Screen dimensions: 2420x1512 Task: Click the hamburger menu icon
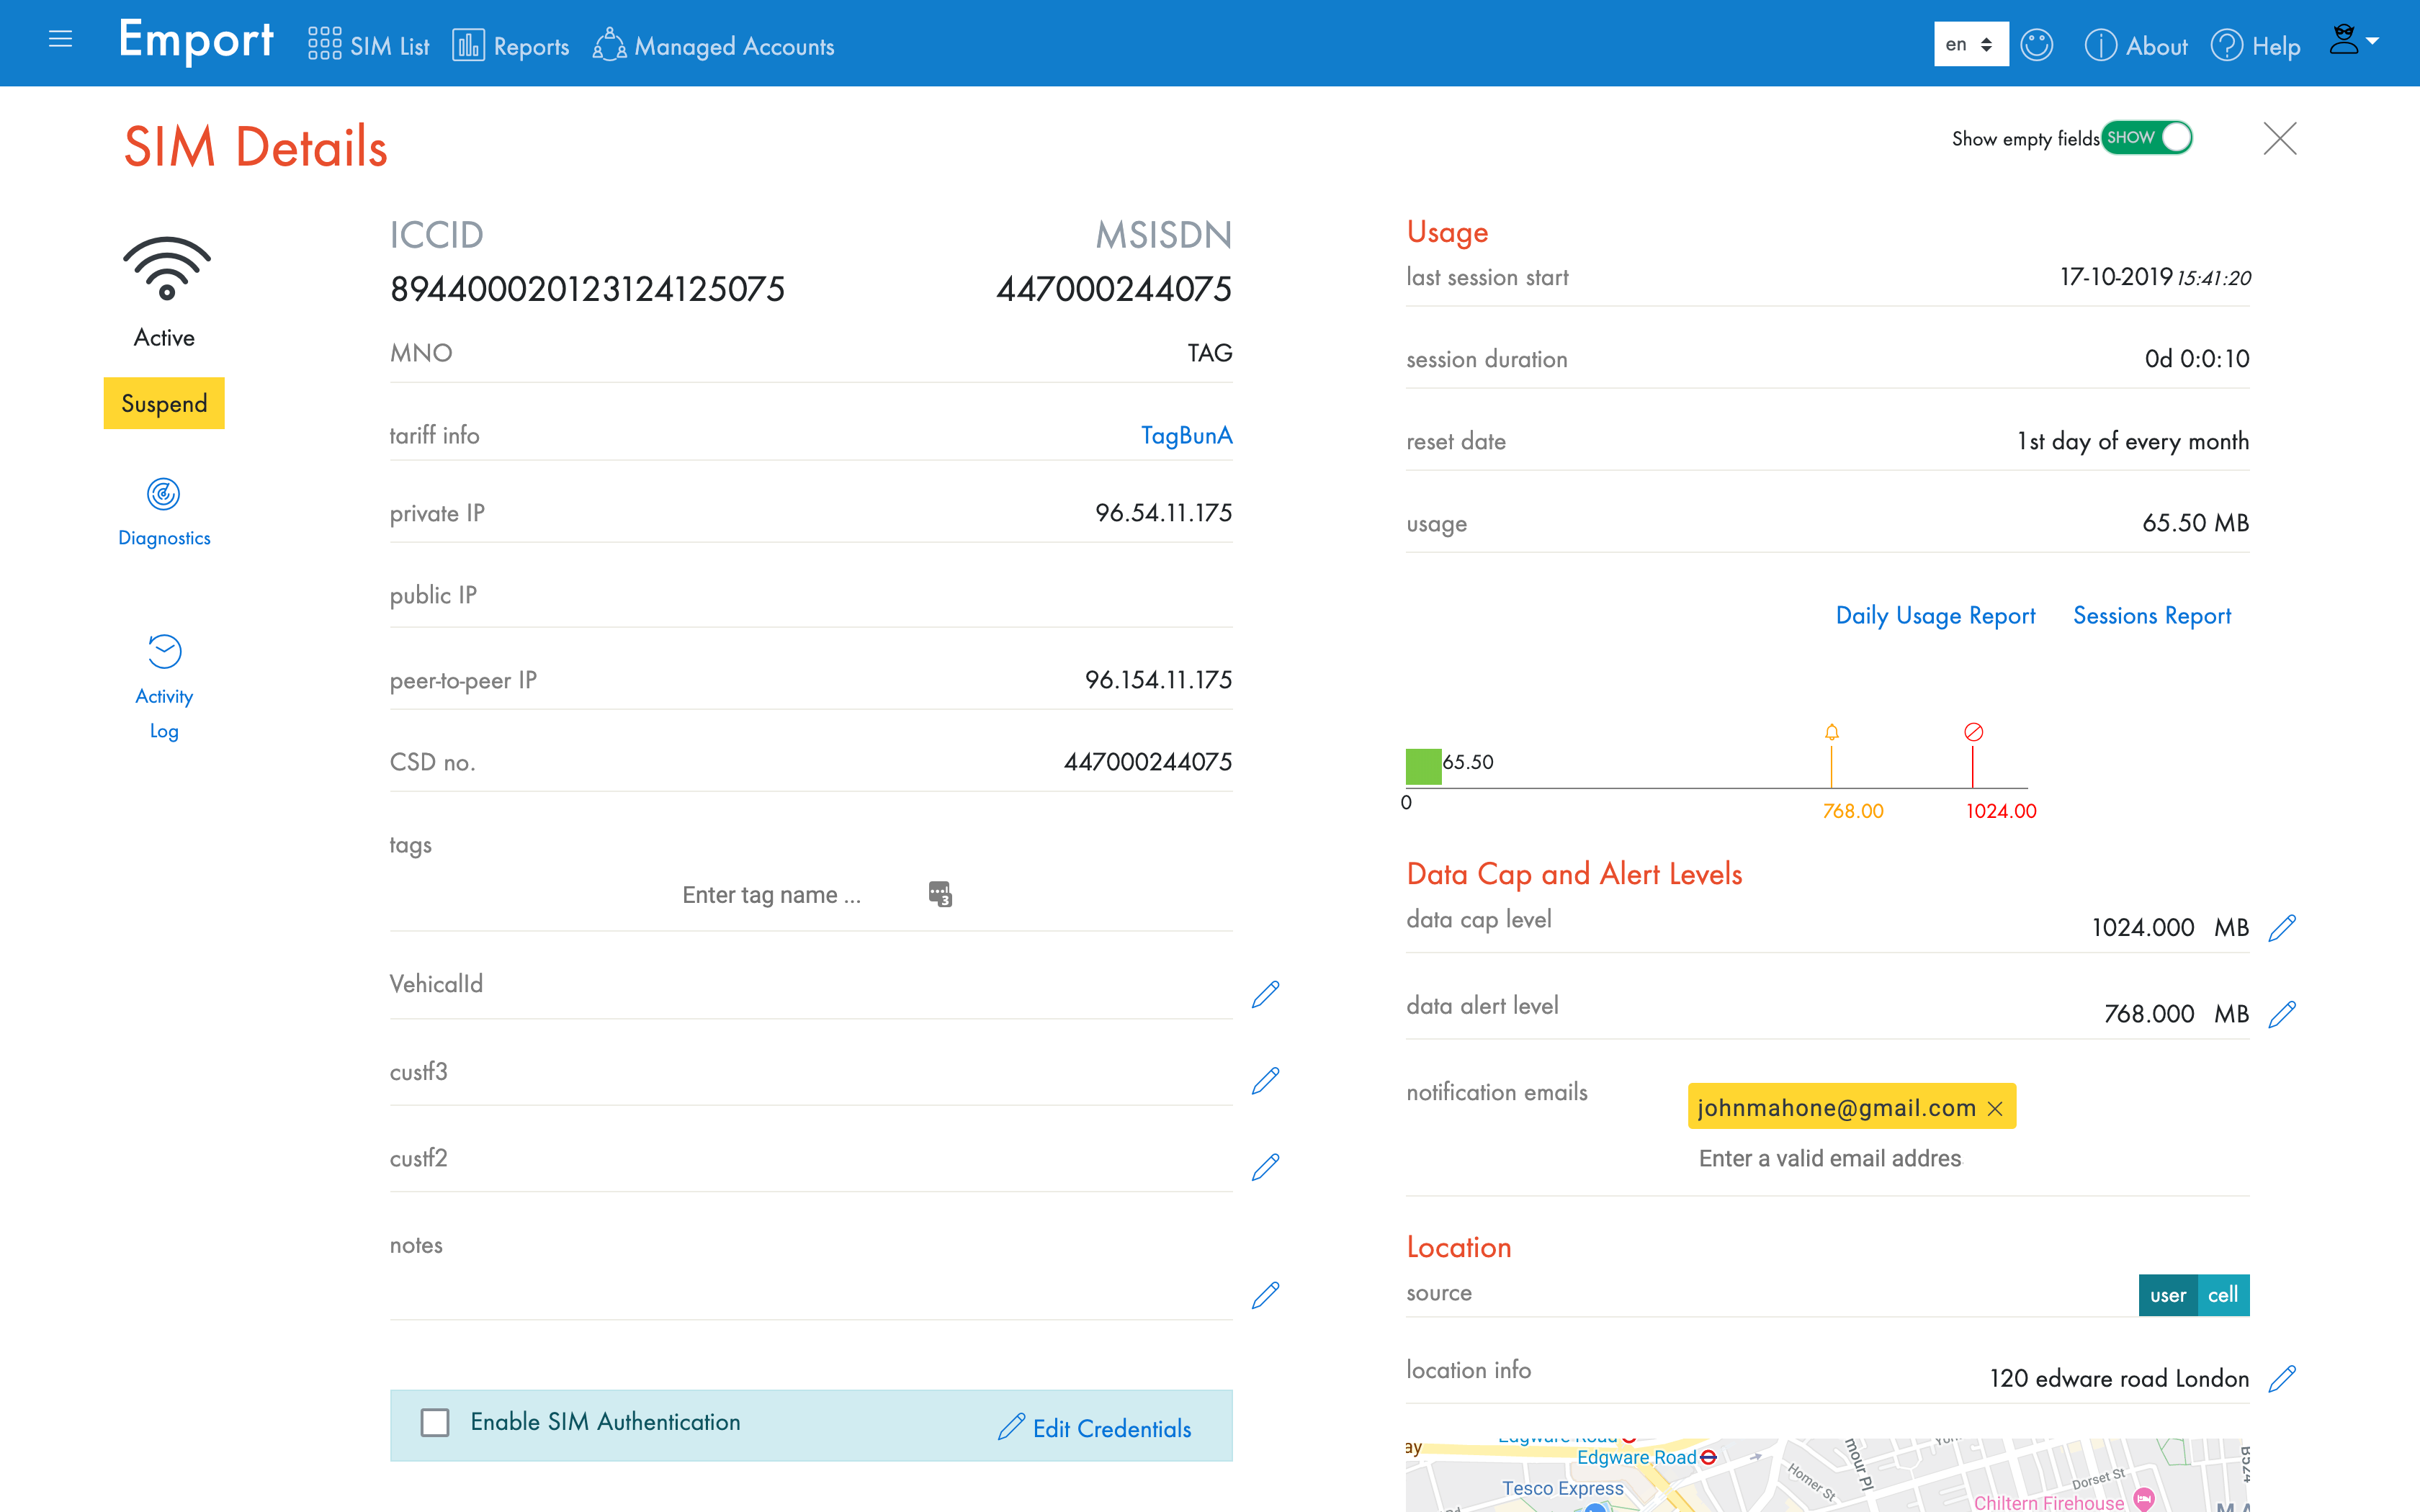tap(60, 40)
